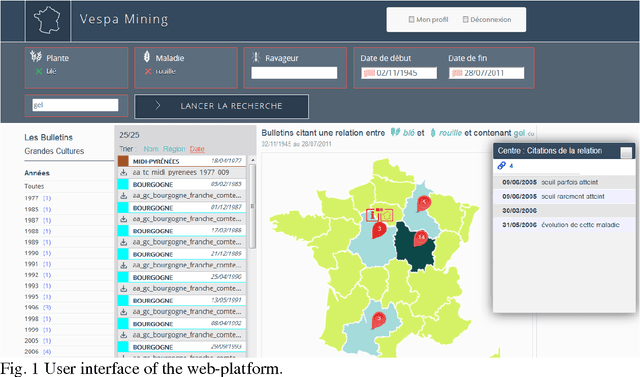Filter bulletins by year 1977

click(38, 198)
